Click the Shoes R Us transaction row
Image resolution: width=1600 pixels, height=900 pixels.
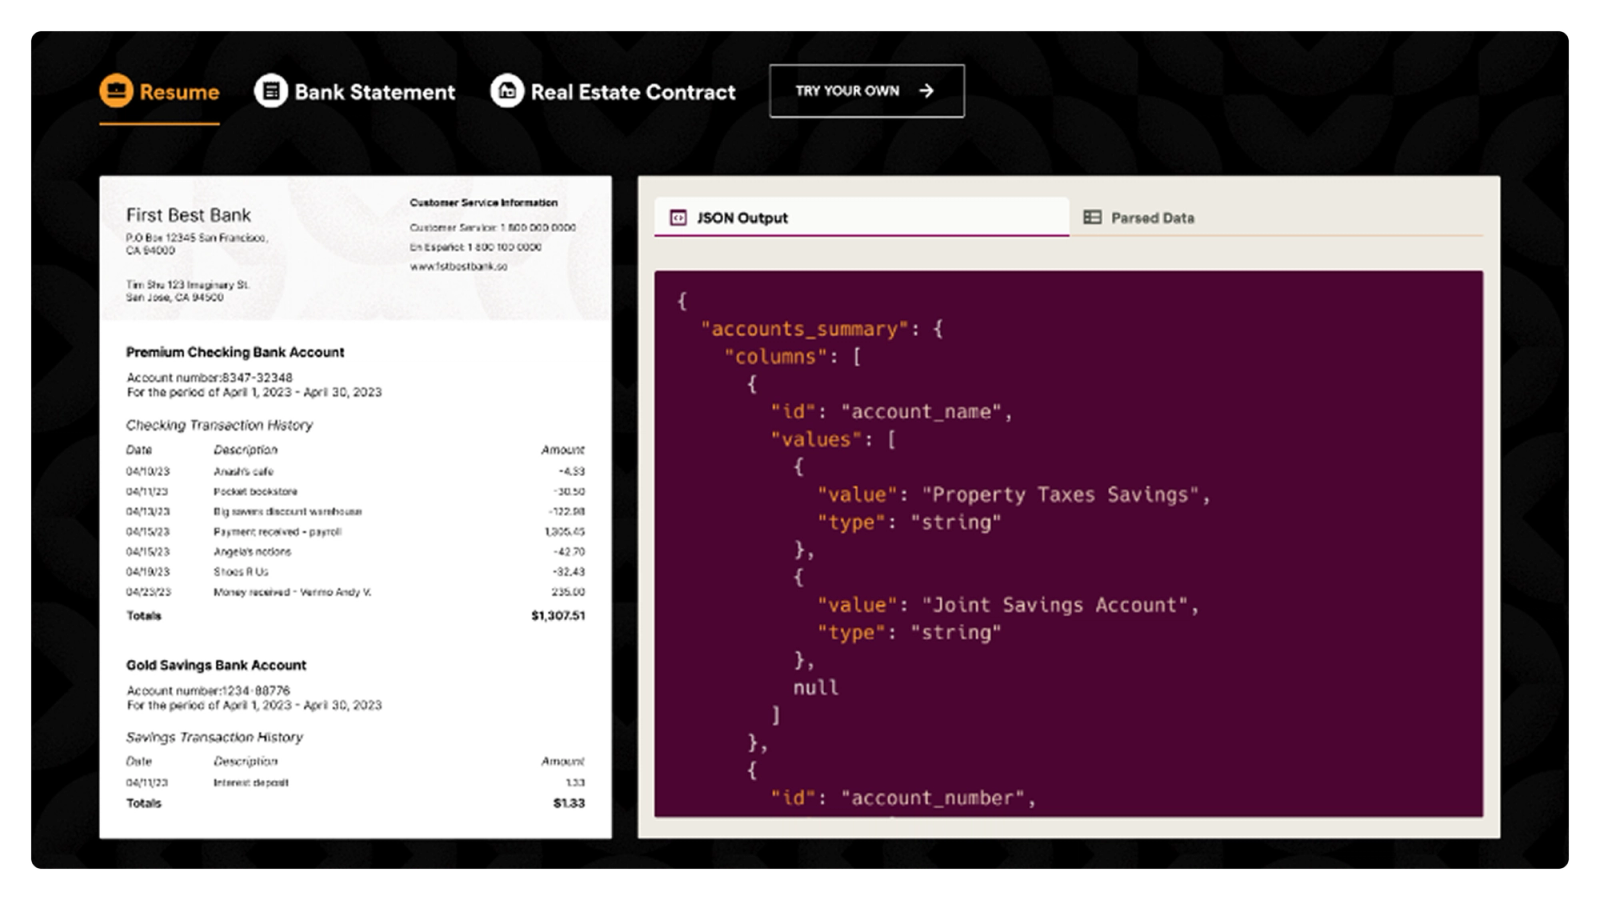click(x=355, y=572)
